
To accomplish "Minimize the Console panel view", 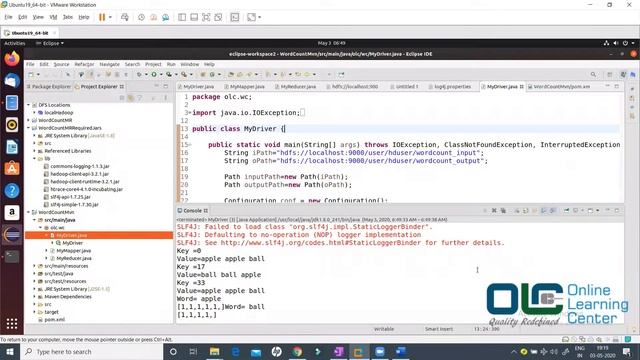I will pos(607,211).
